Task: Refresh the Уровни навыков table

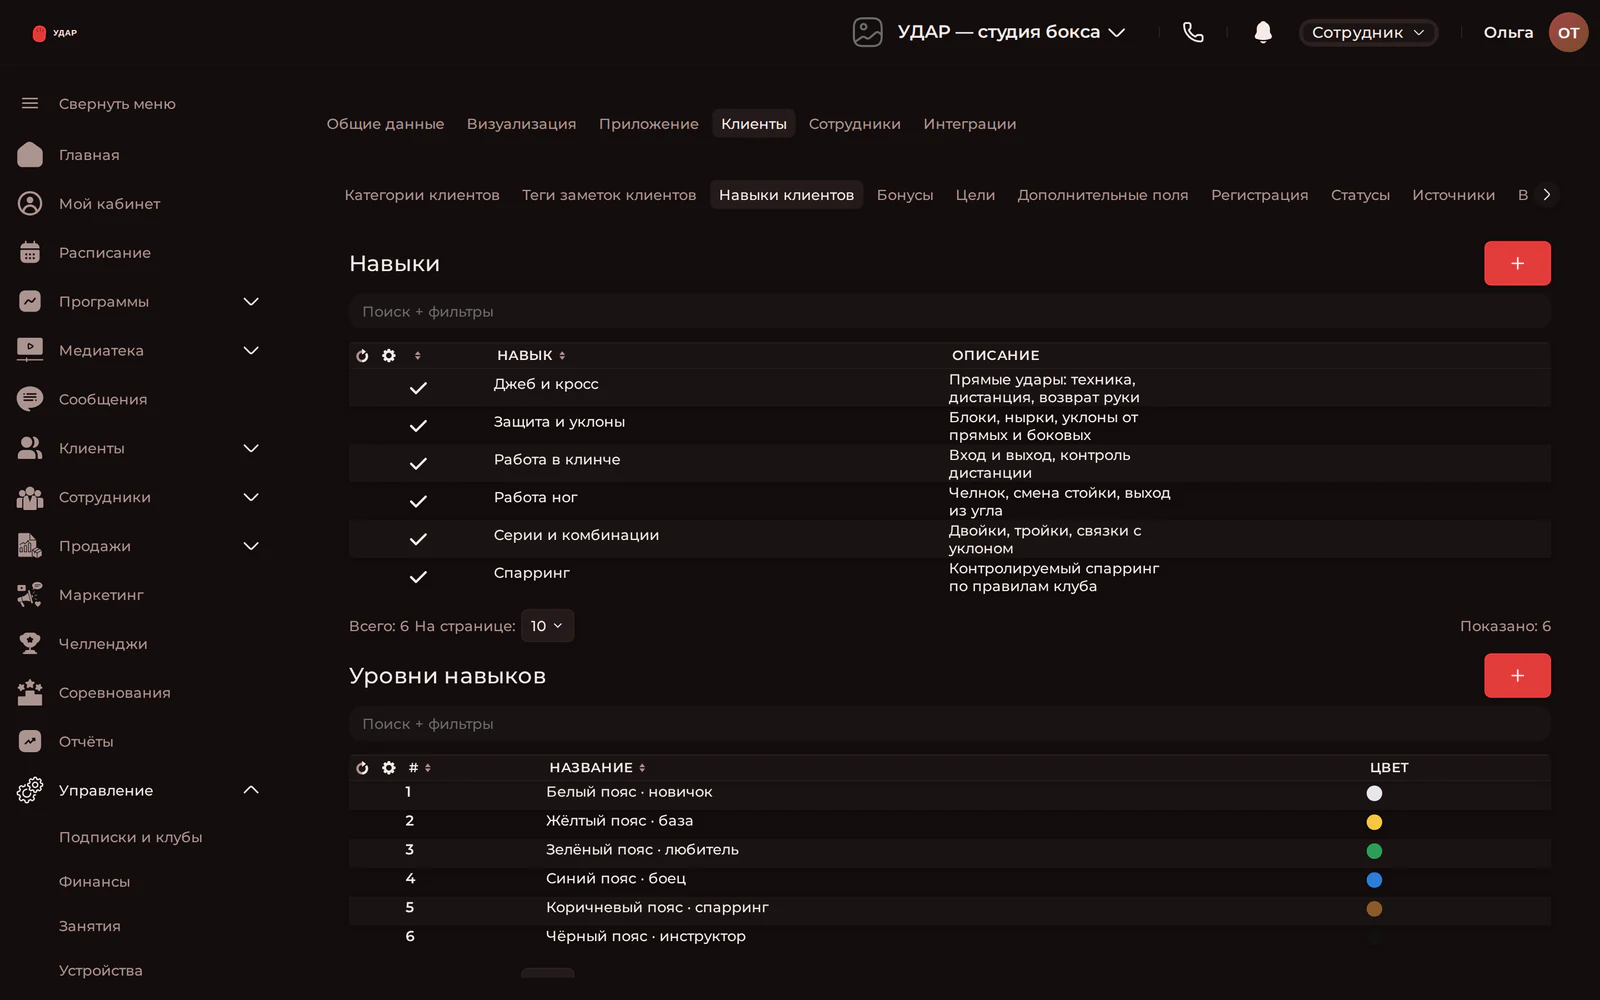Action: [x=362, y=768]
